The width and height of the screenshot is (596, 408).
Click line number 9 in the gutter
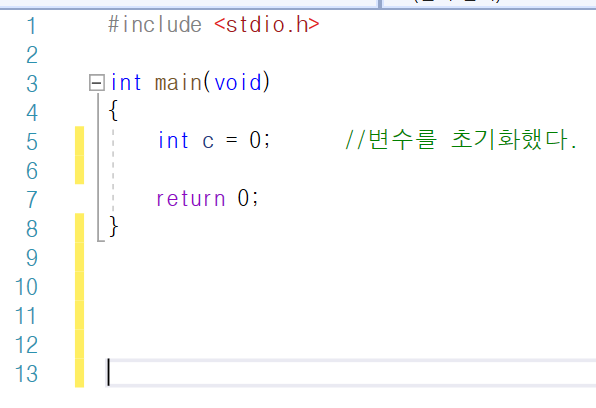(x=32, y=258)
